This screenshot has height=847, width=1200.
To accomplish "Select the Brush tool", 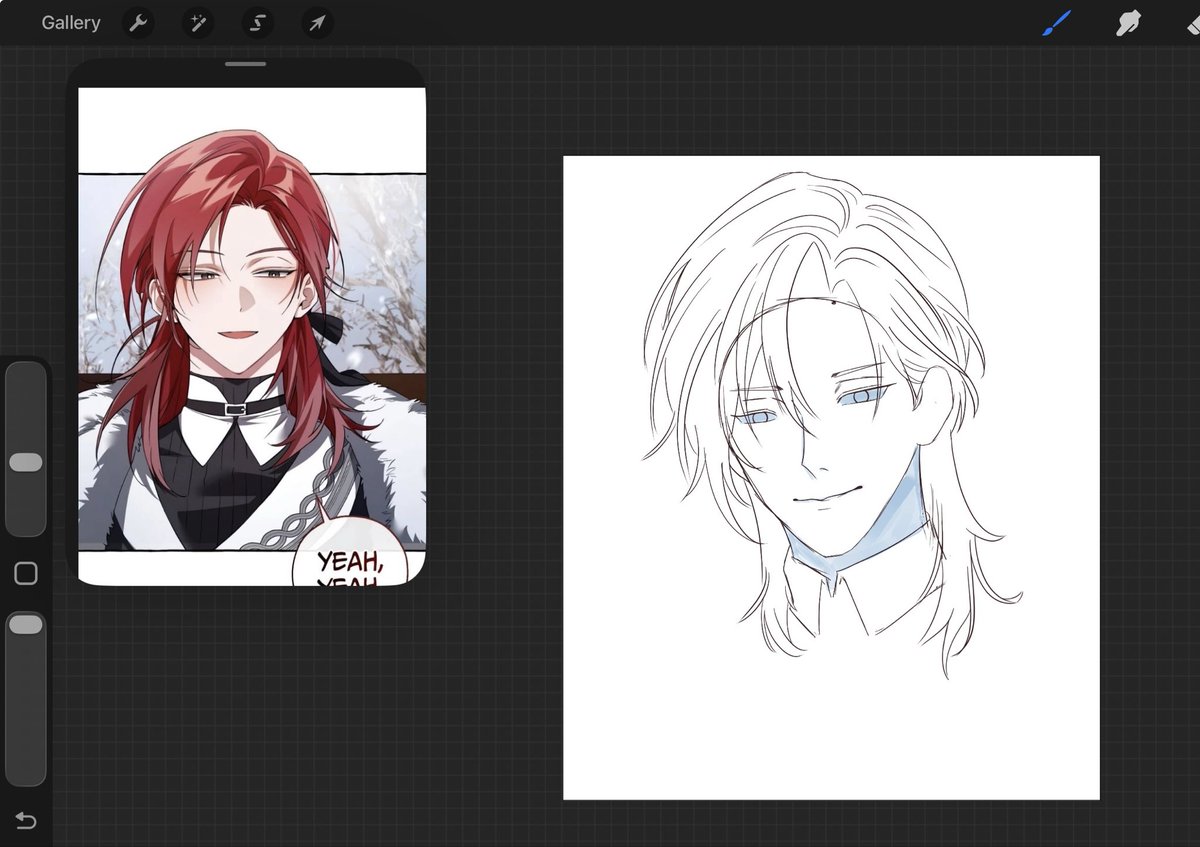I will click(x=1057, y=22).
